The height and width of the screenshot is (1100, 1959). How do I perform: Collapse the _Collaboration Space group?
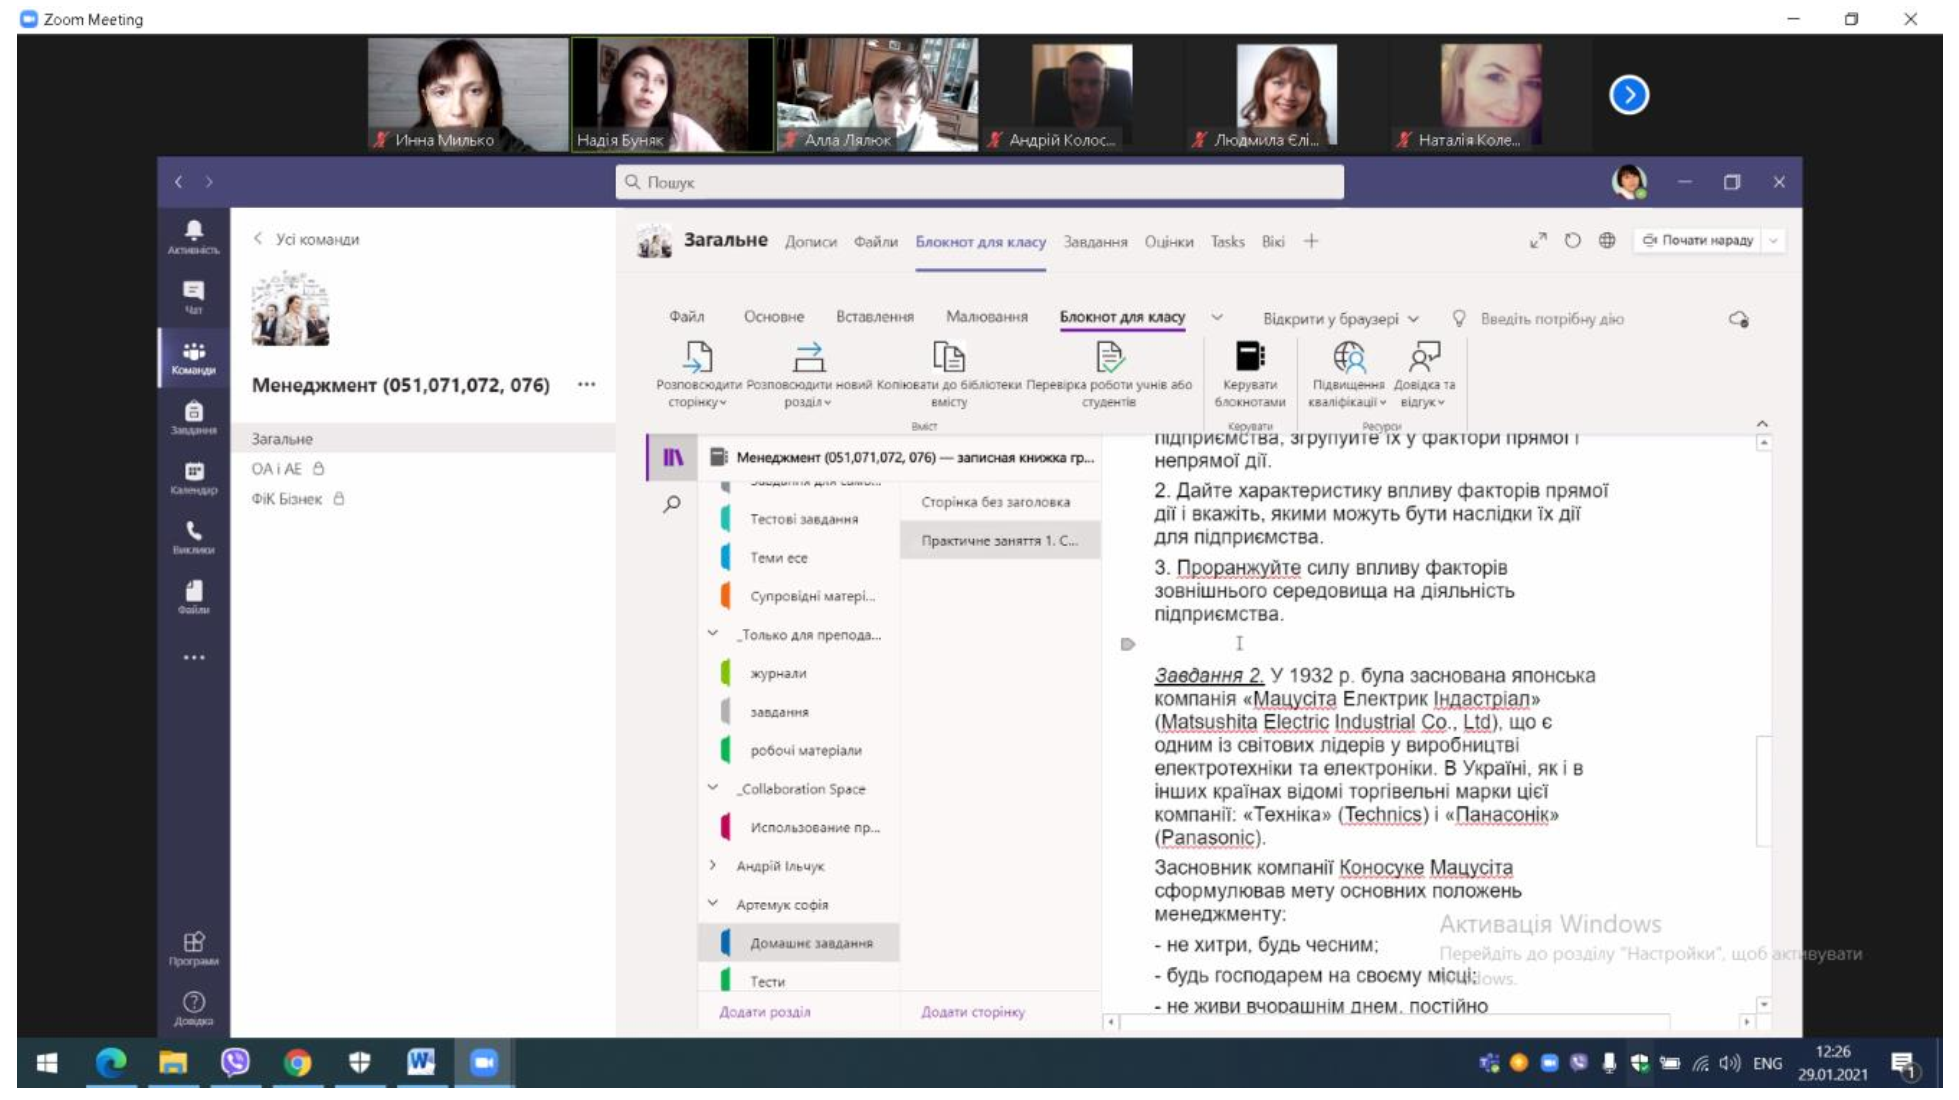713,789
